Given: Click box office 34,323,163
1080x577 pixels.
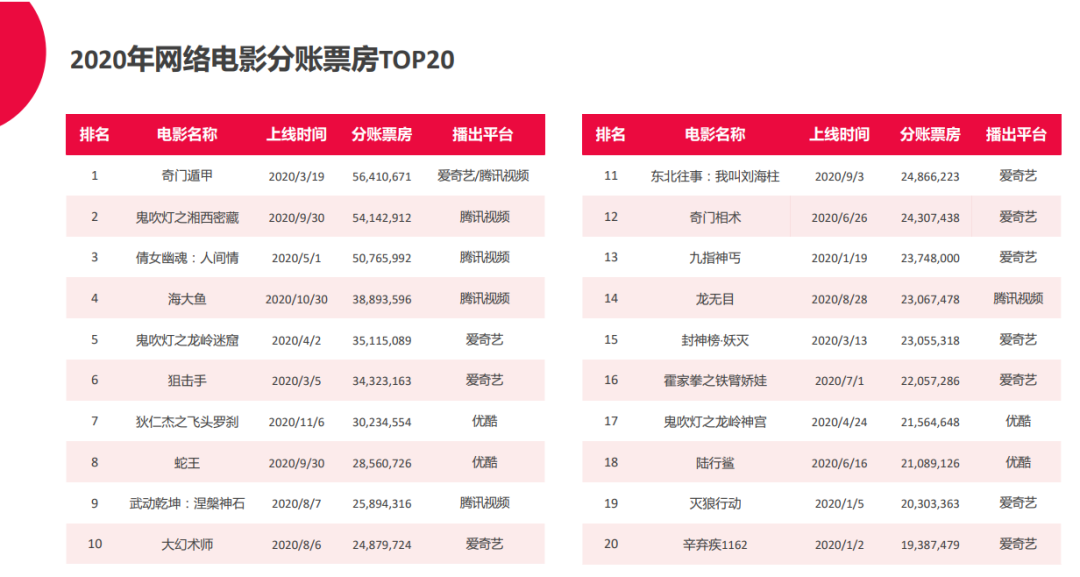Looking at the screenshot, I should coord(382,381).
